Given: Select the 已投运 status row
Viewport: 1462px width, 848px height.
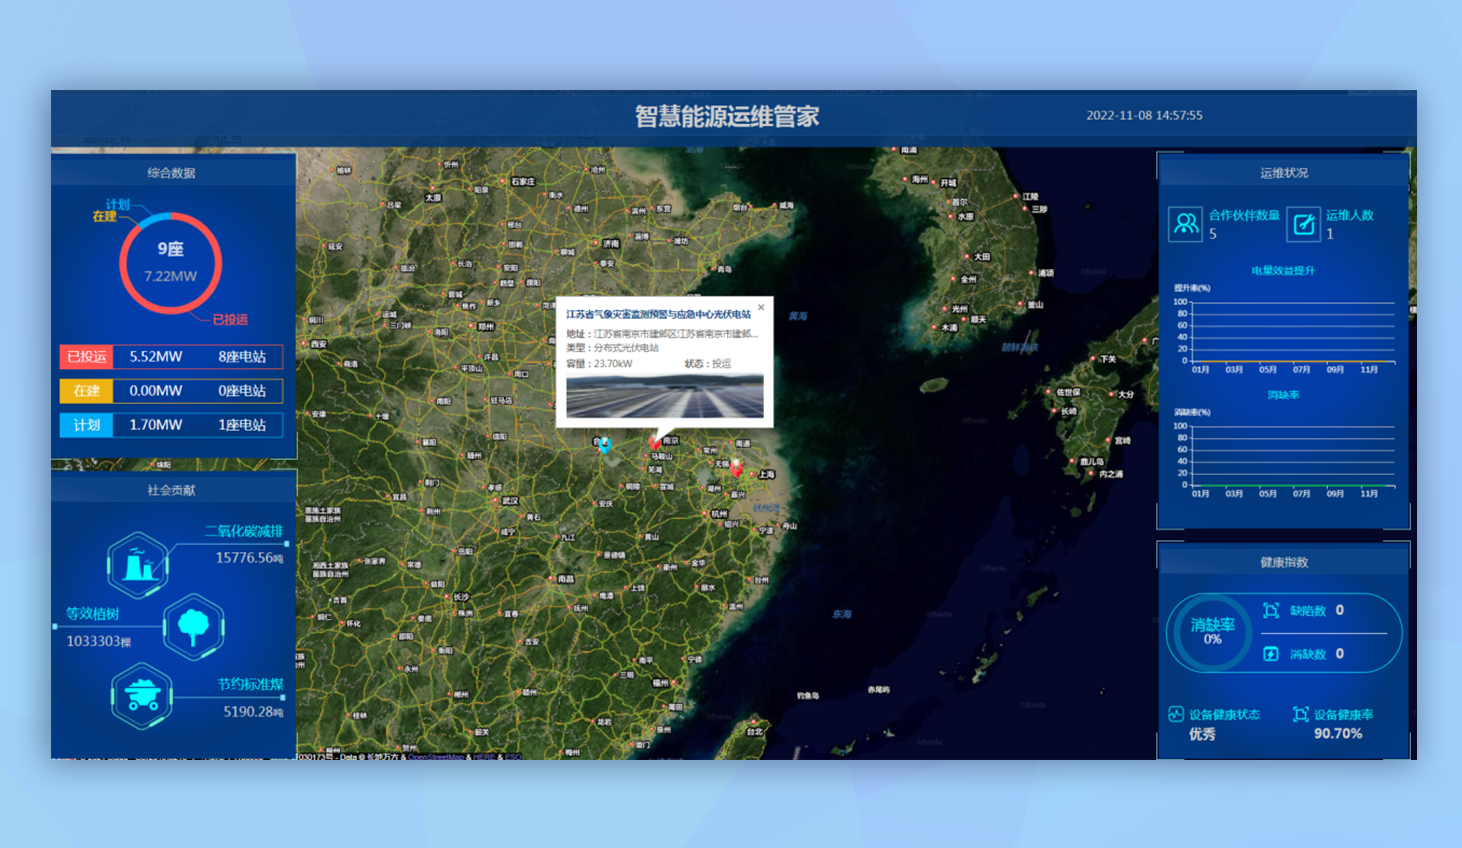Looking at the screenshot, I should (171, 357).
